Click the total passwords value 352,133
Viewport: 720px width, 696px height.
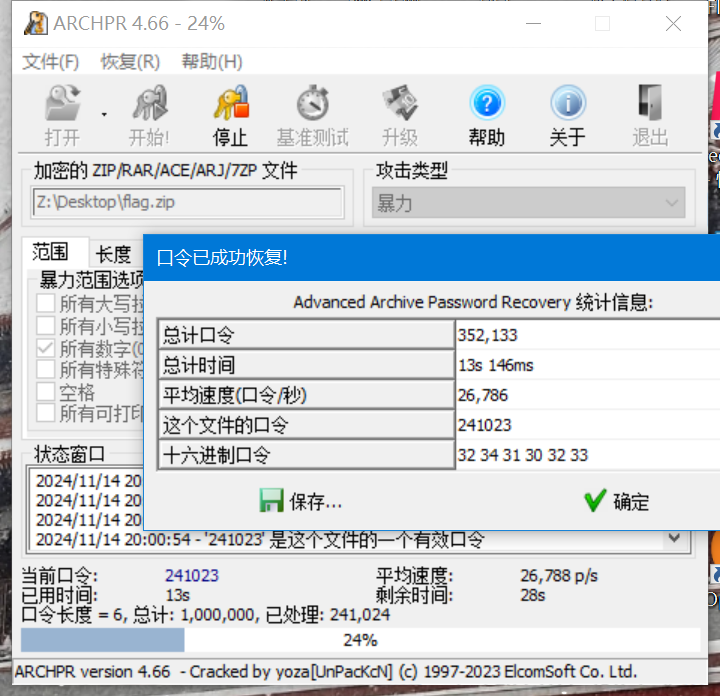(x=487, y=335)
